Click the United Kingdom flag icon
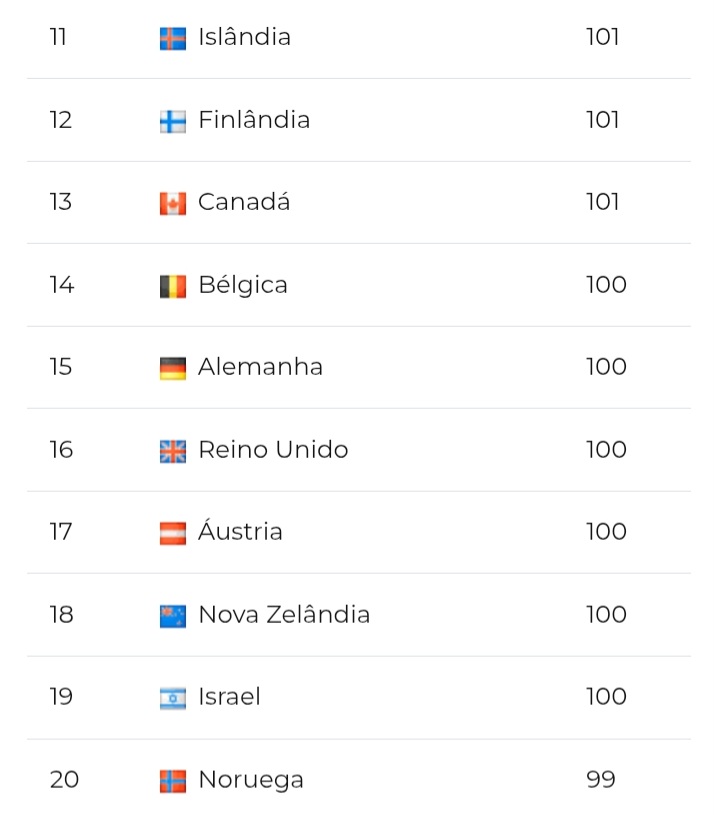Screen dimensions: 719x815 click(173, 451)
